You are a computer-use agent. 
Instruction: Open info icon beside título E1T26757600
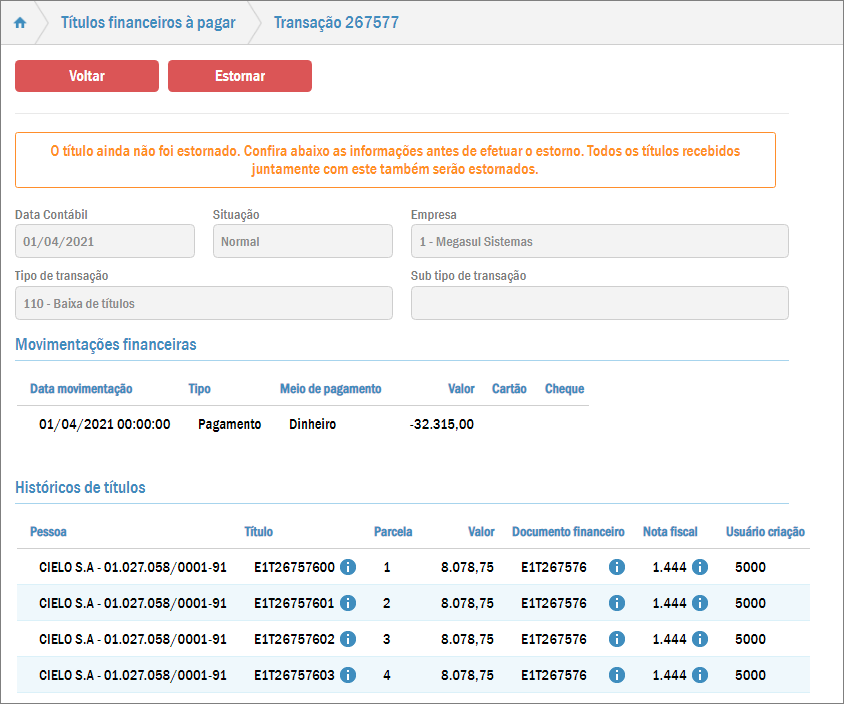pyautogui.click(x=348, y=567)
